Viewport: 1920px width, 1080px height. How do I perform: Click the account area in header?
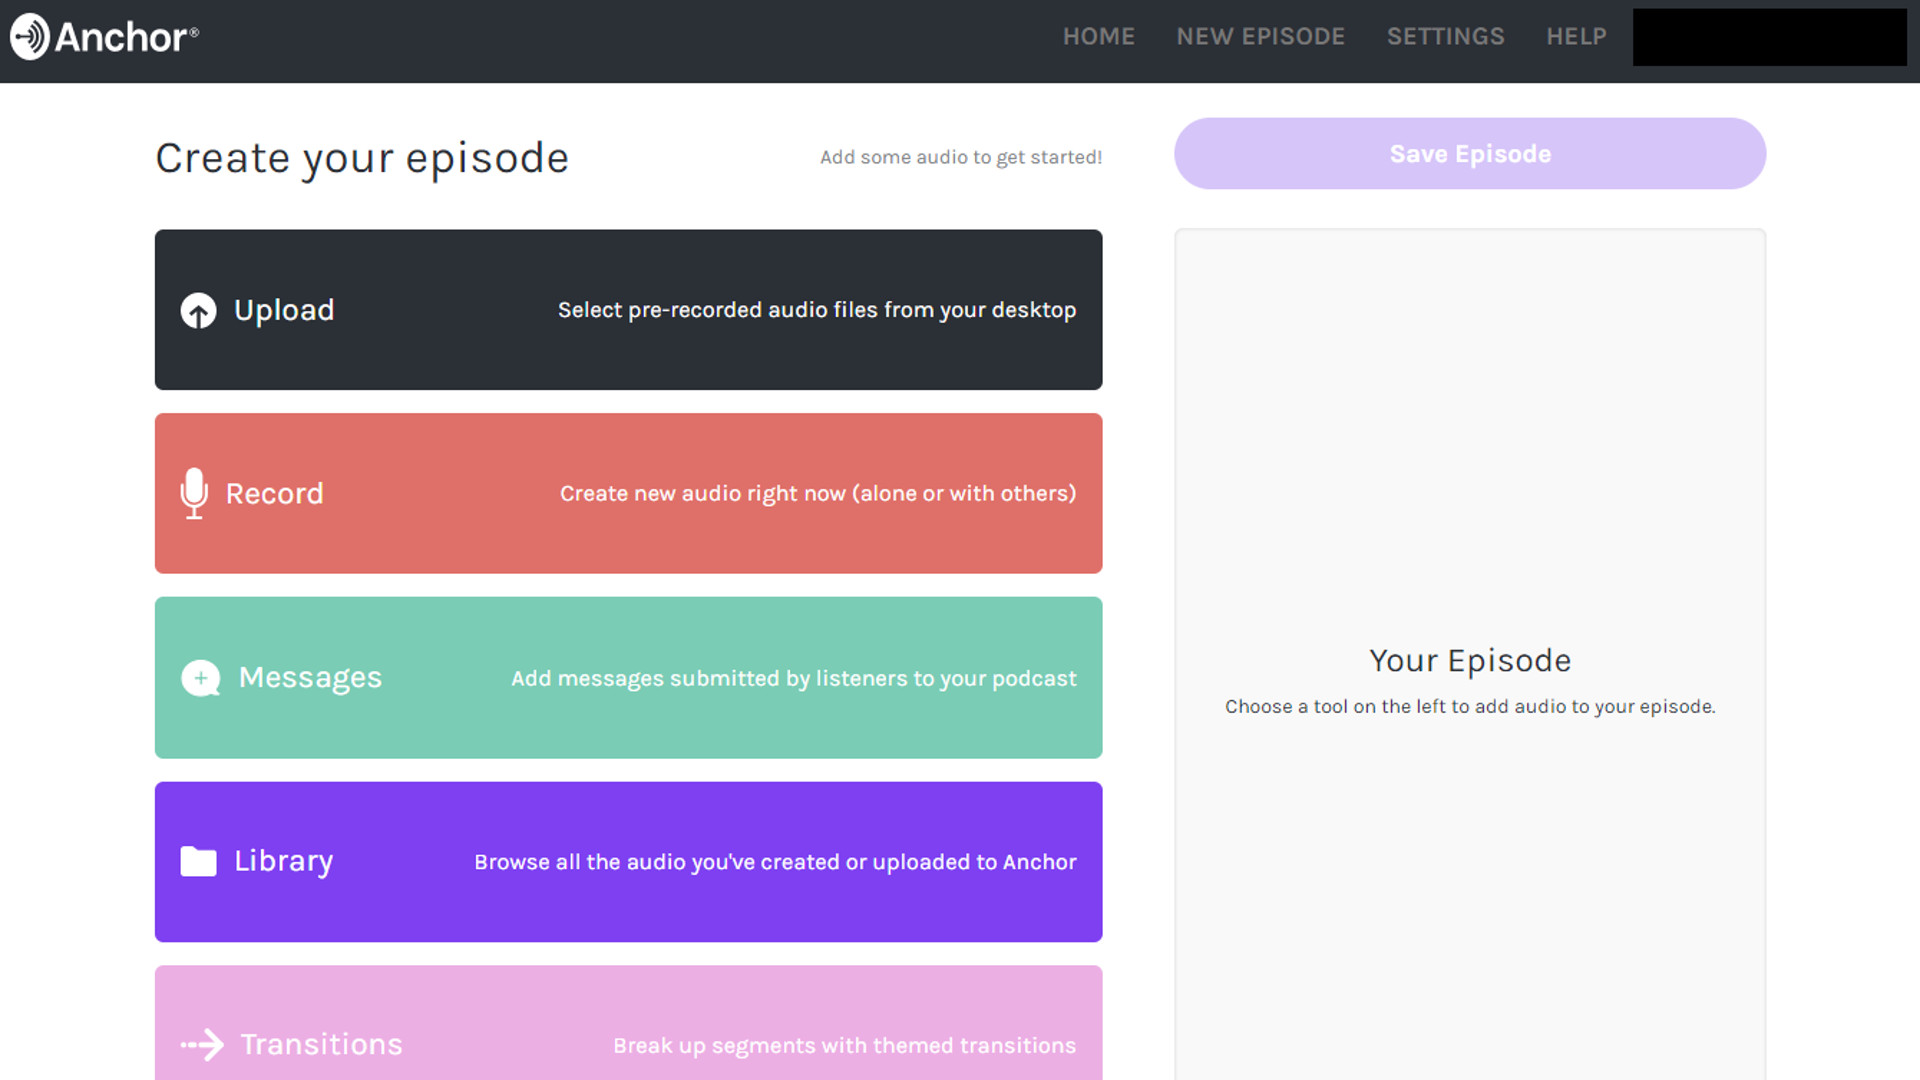1770,37
